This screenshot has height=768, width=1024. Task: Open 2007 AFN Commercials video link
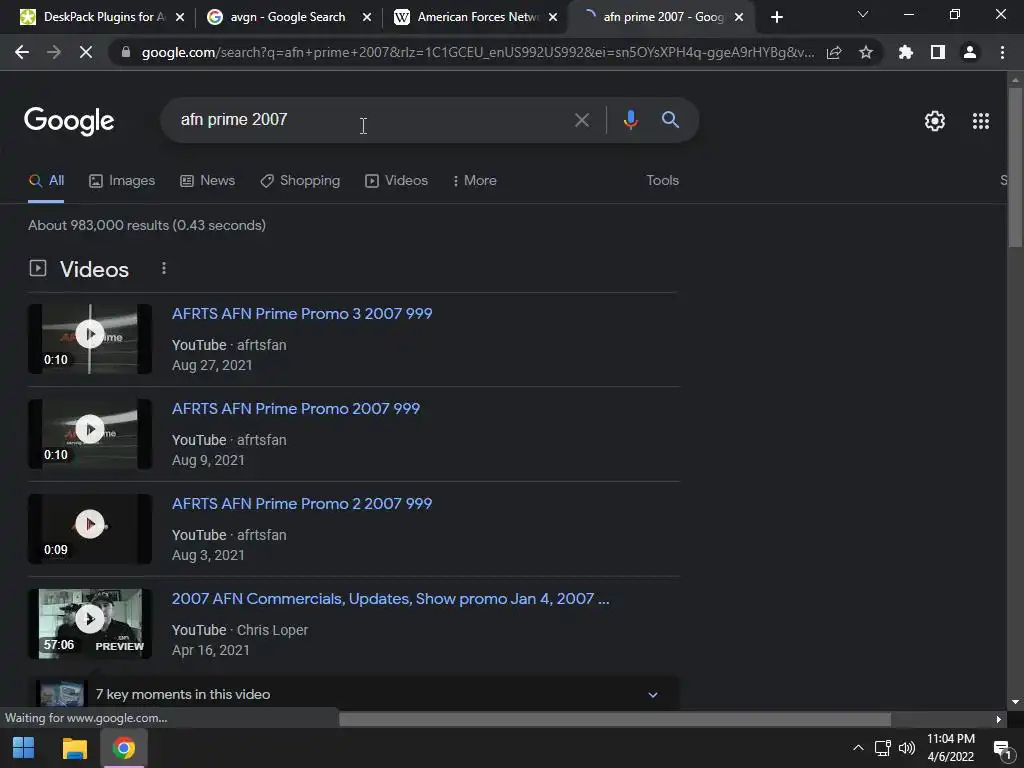click(x=391, y=599)
